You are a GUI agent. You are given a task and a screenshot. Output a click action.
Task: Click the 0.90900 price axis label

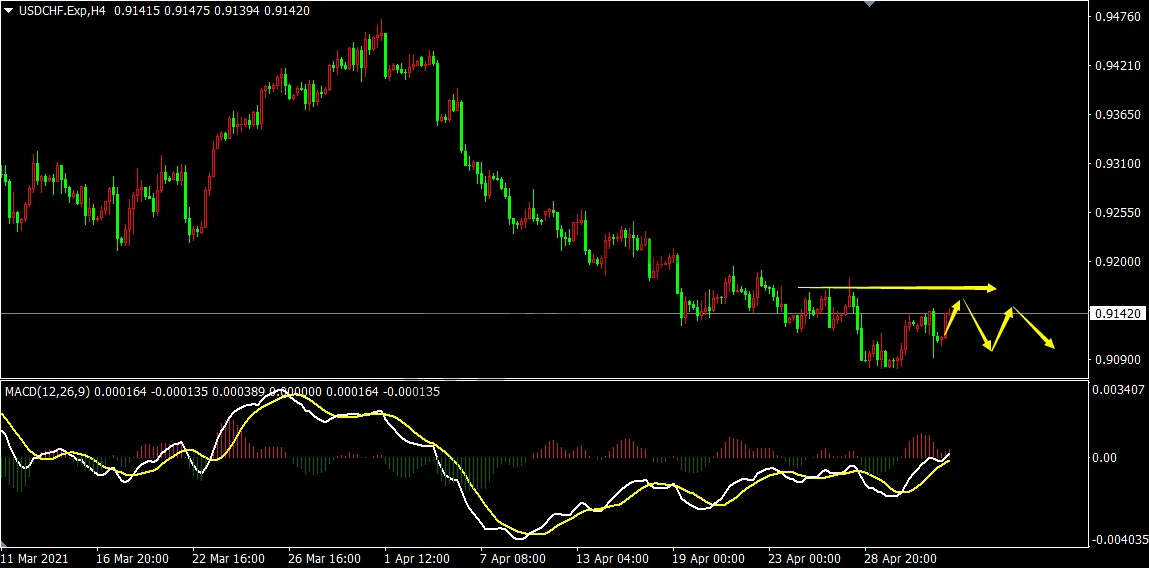coord(1119,360)
